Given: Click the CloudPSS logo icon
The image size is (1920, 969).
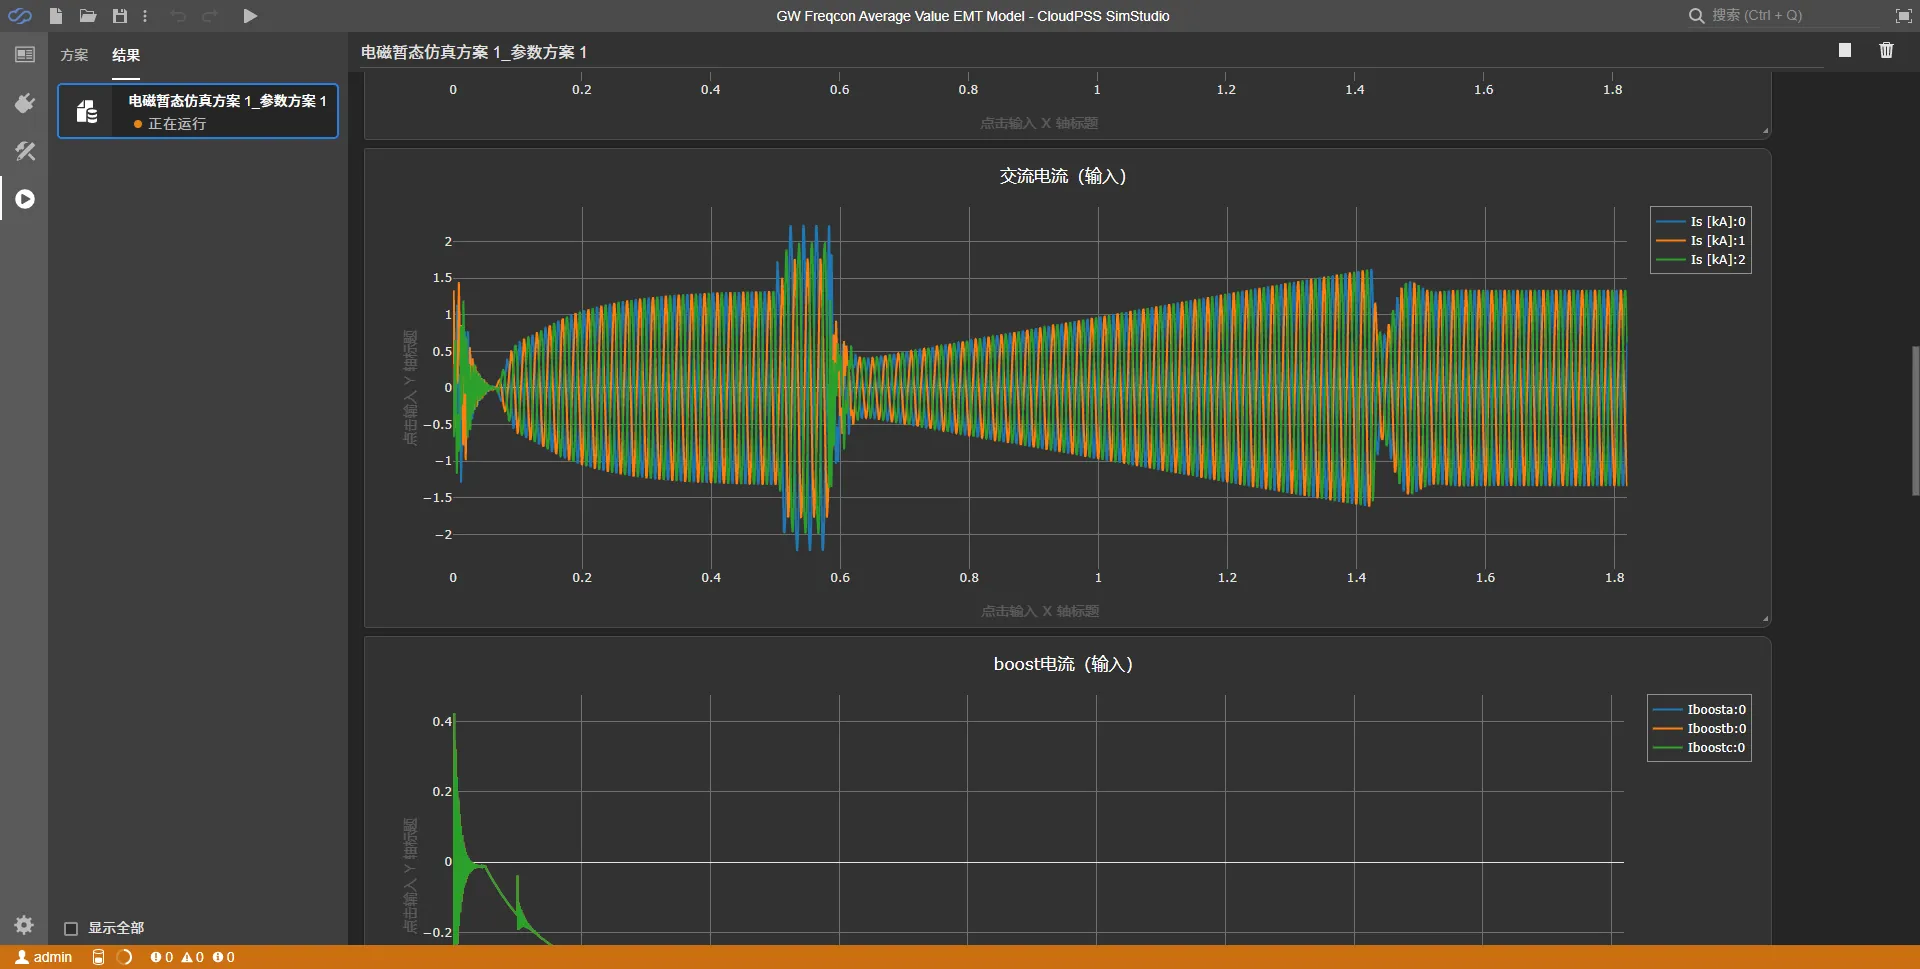Looking at the screenshot, I should (20, 16).
